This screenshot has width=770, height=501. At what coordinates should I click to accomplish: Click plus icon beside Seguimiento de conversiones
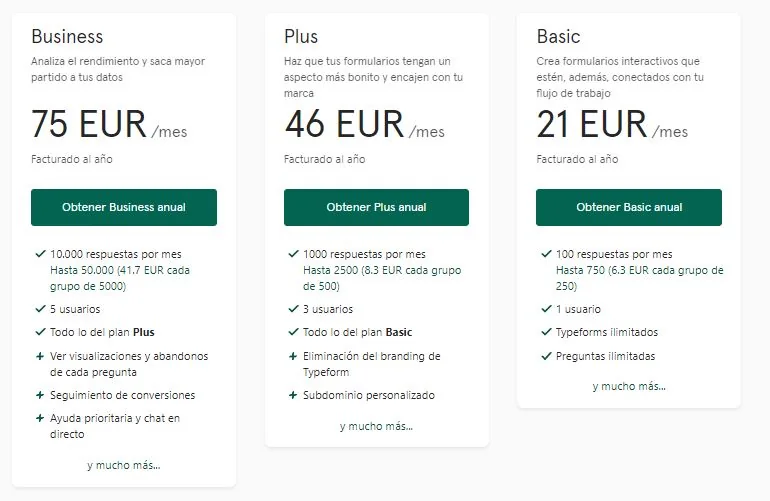tap(40, 395)
